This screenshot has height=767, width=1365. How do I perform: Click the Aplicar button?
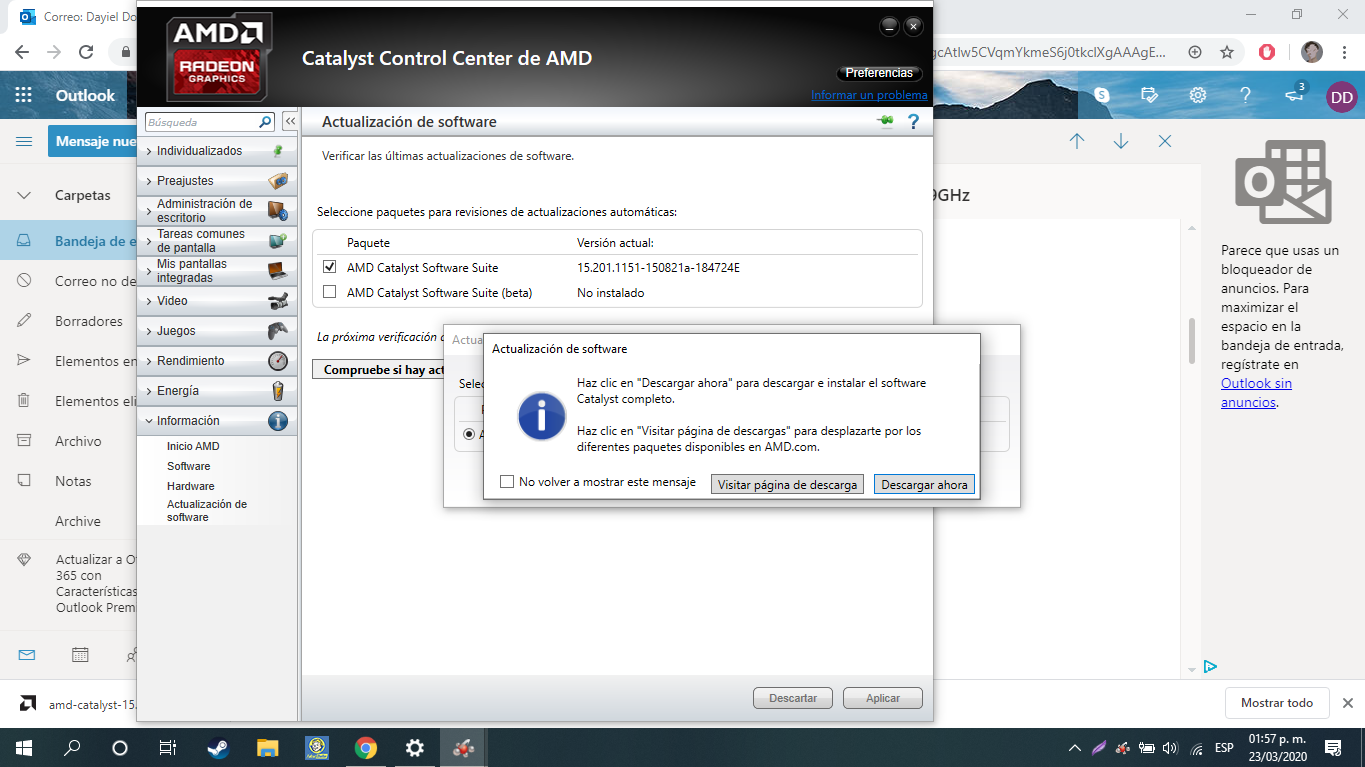[883, 698]
